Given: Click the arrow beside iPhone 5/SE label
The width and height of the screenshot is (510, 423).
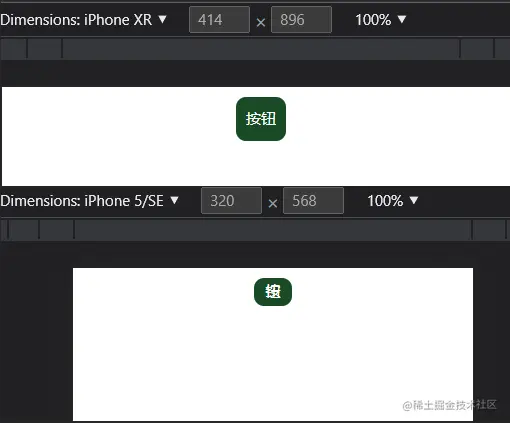Looking at the screenshot, I should point(174,200).
